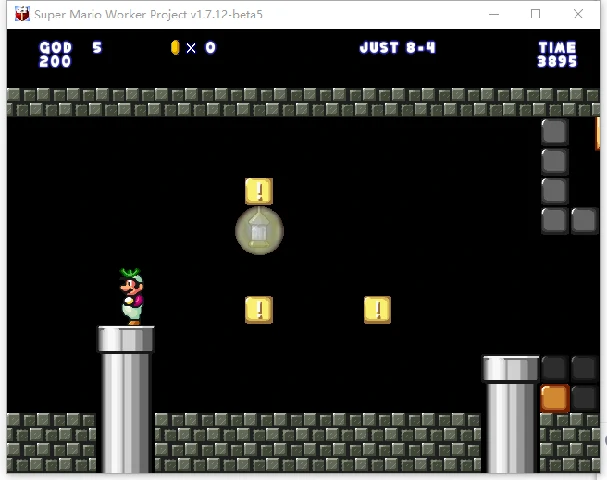Click the JUST 8-4 level label
Viewport: 607px width, 480px height.
click(x=398, y=48)
